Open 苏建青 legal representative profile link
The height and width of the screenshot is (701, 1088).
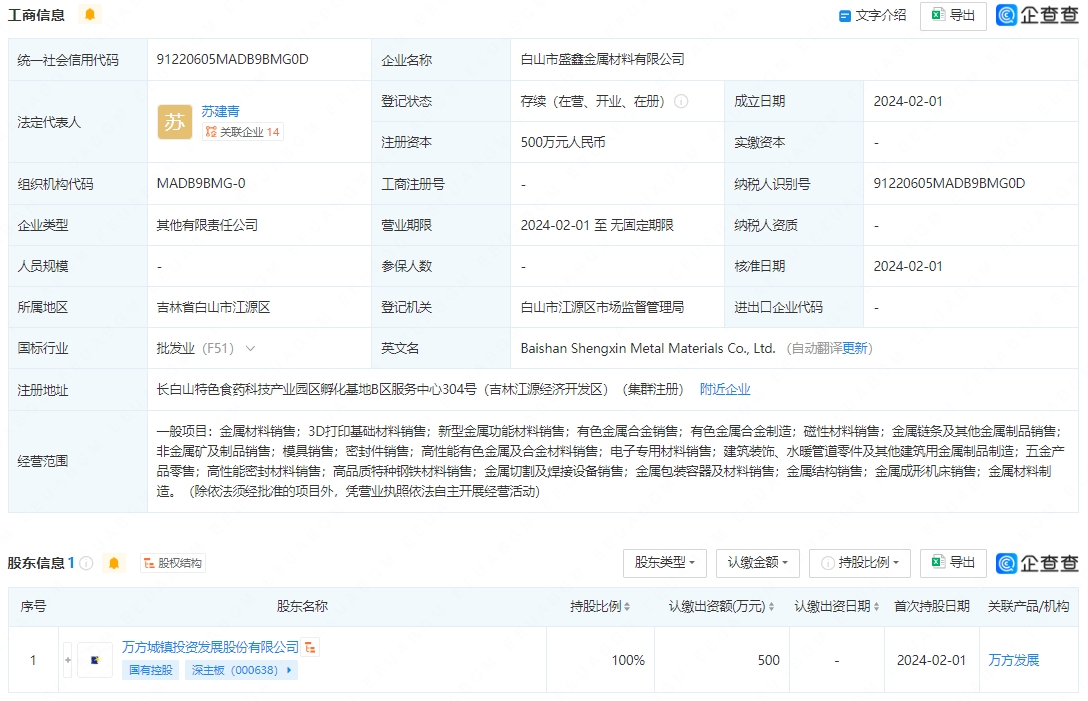(x=221, y=111)
